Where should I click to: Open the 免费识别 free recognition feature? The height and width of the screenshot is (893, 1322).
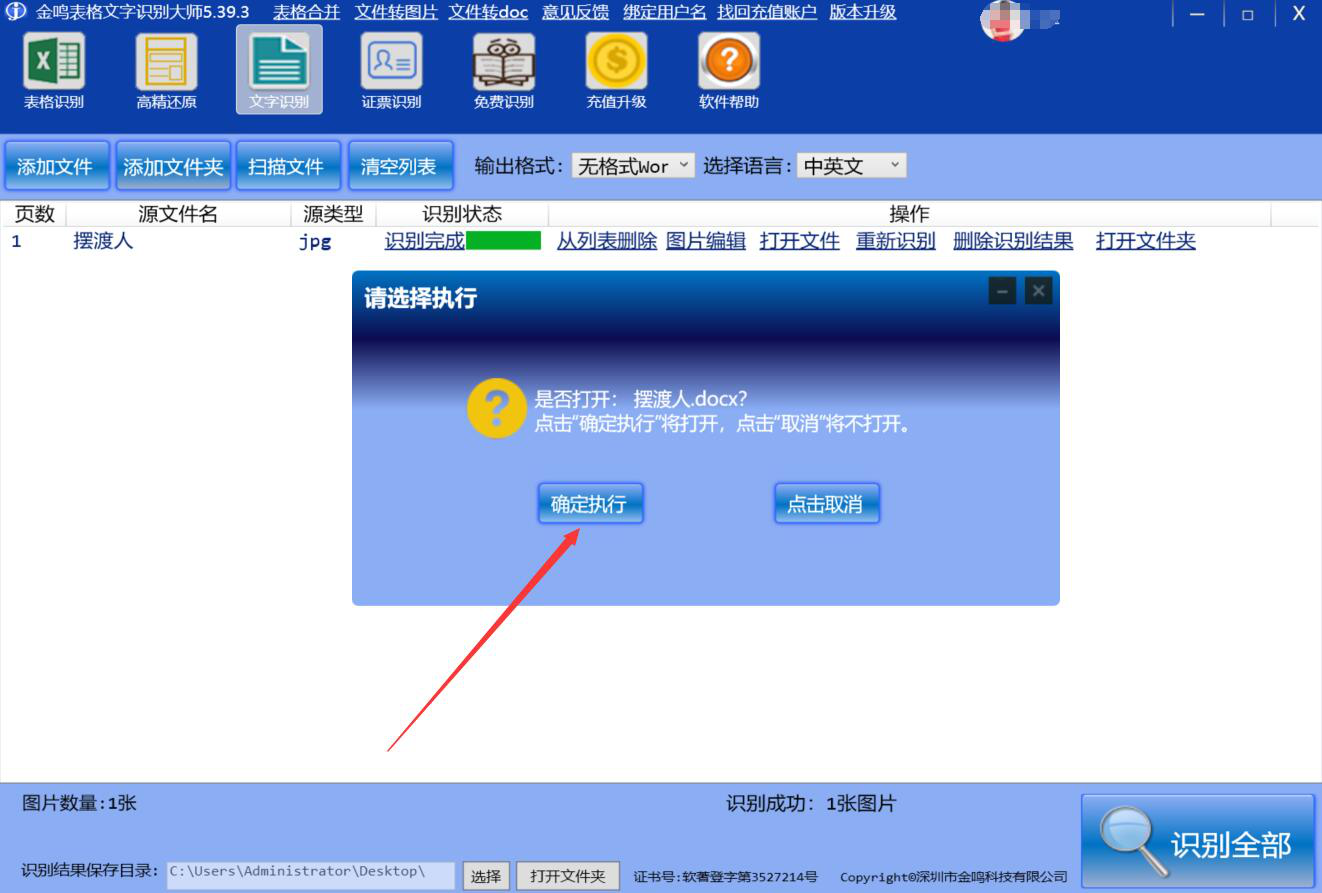(503, 70)
